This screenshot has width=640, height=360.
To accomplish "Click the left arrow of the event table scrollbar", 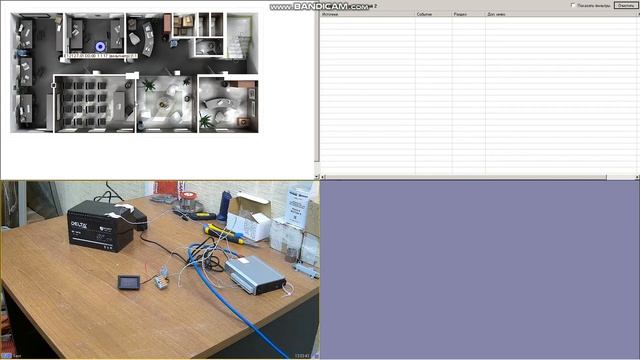I will (x=322, y=177).
